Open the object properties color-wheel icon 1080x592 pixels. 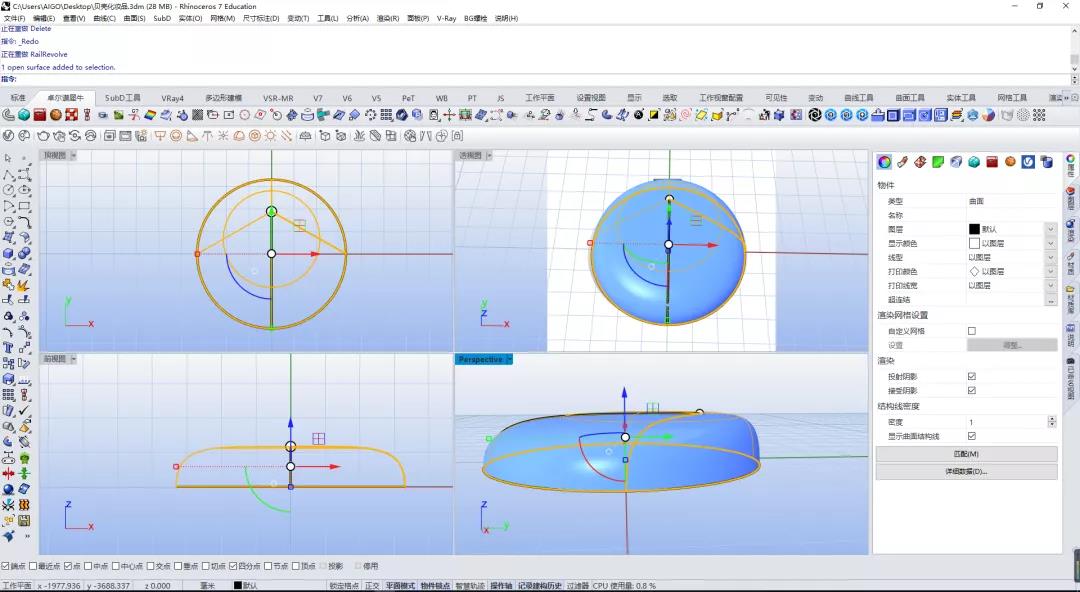[x=884, y=162]
